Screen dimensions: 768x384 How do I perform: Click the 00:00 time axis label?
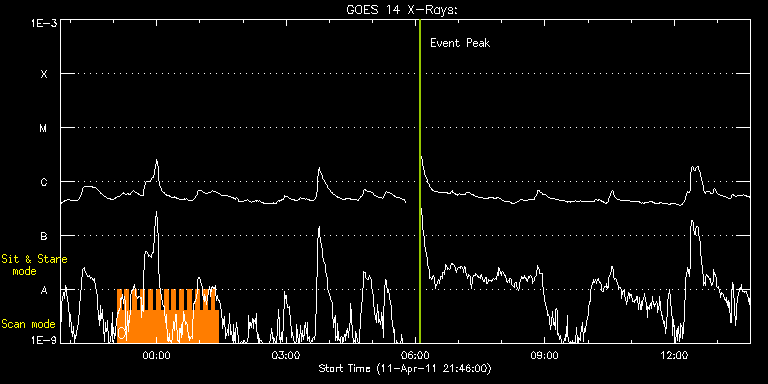[x=156, y=355]
